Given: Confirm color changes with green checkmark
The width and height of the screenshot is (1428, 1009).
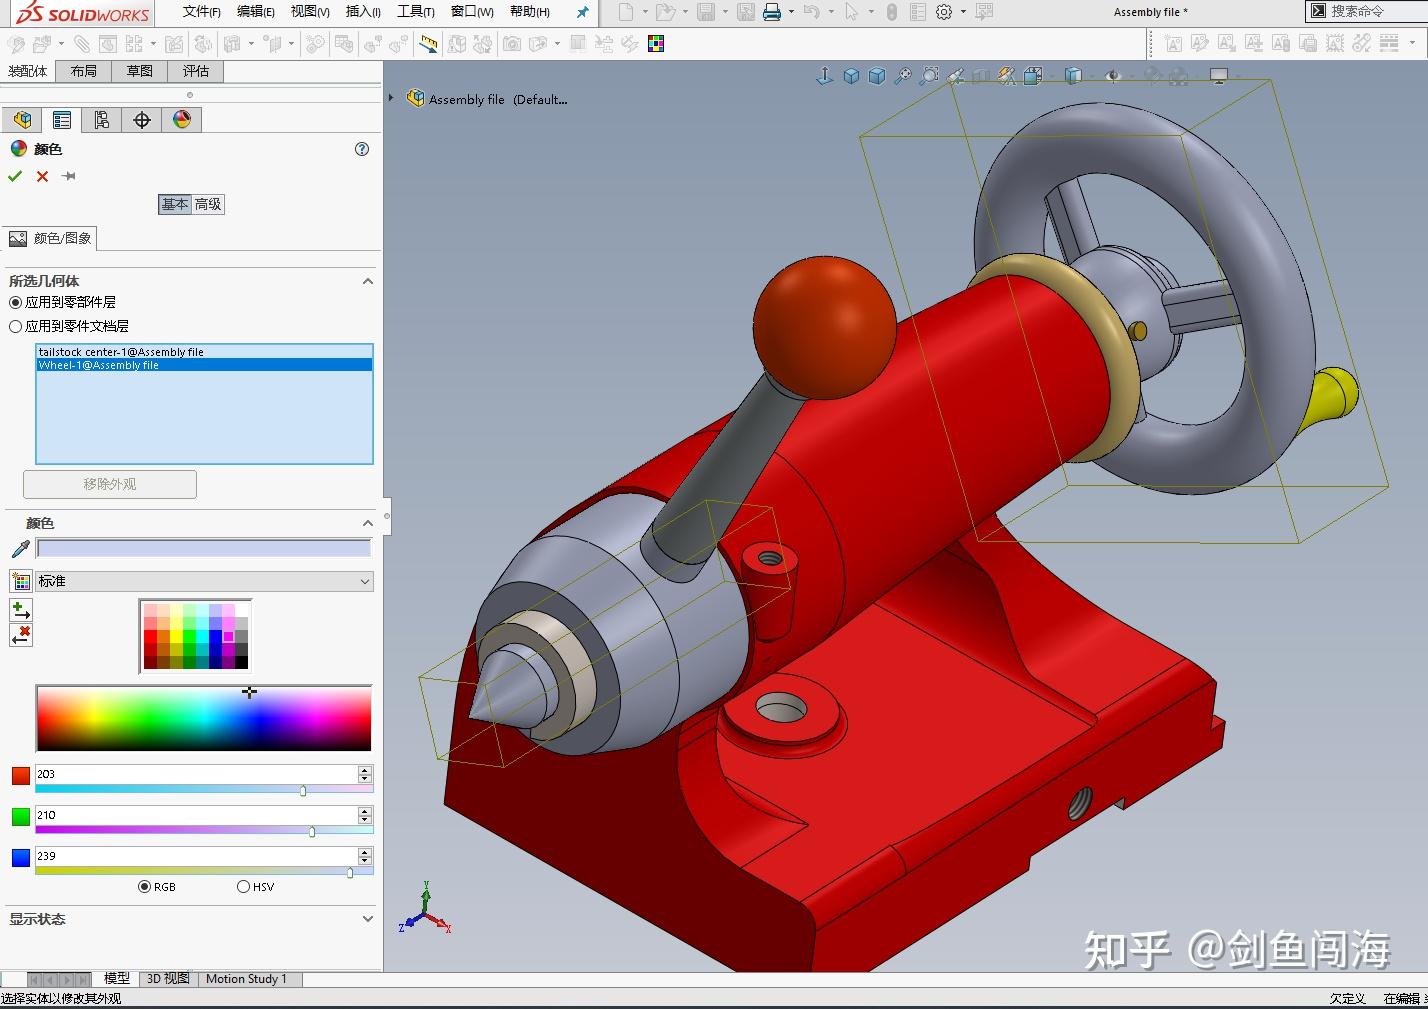Looking at the screenshot, I should pos(14,176).
